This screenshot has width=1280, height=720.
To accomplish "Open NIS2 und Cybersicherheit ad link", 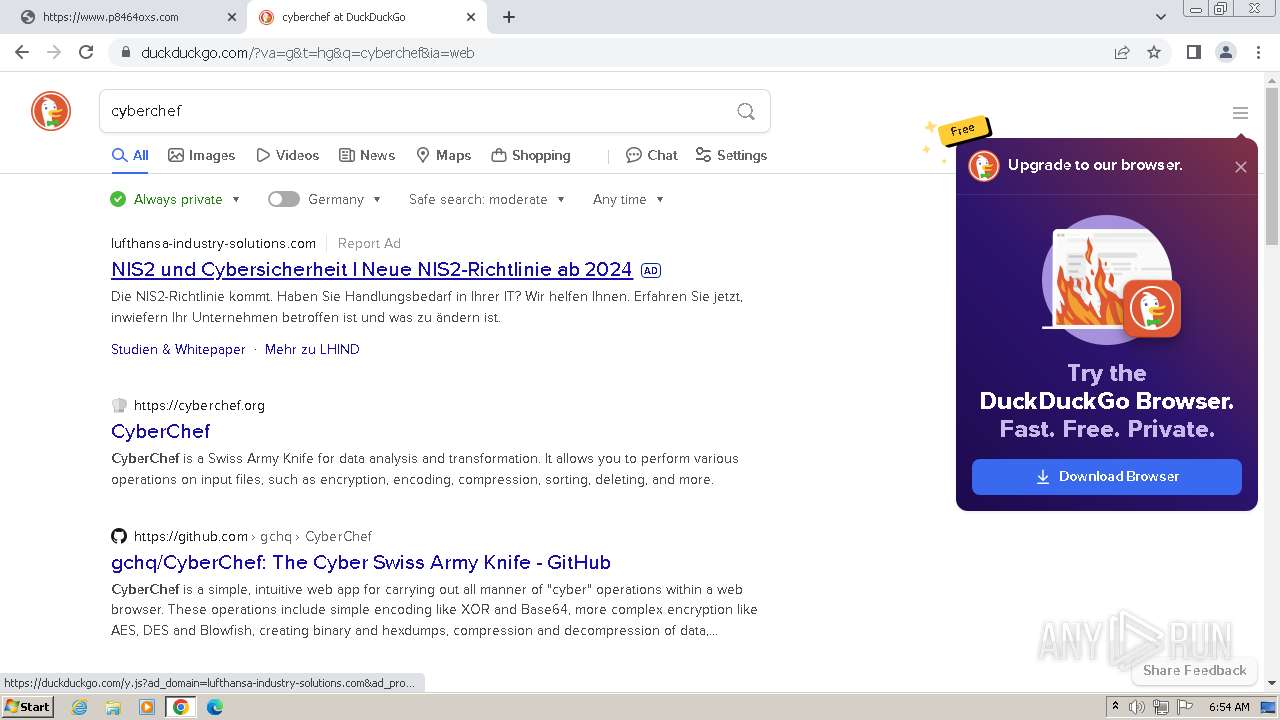I will coord(371,270).
